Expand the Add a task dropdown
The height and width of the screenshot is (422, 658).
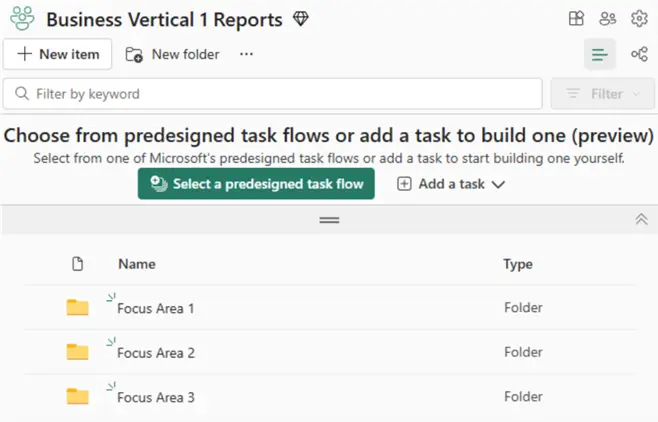click(x=451, y=184)
